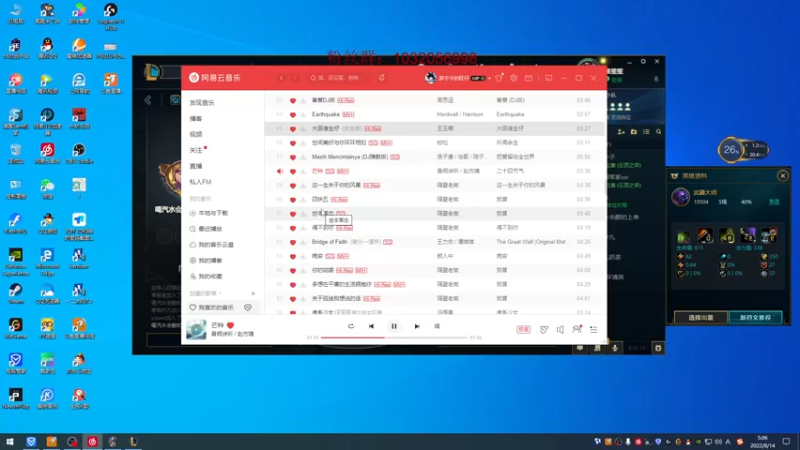Open 本地与下载 in the sidebar
The height and width of the screenshot is (450, 800).
tap(213, 213)
